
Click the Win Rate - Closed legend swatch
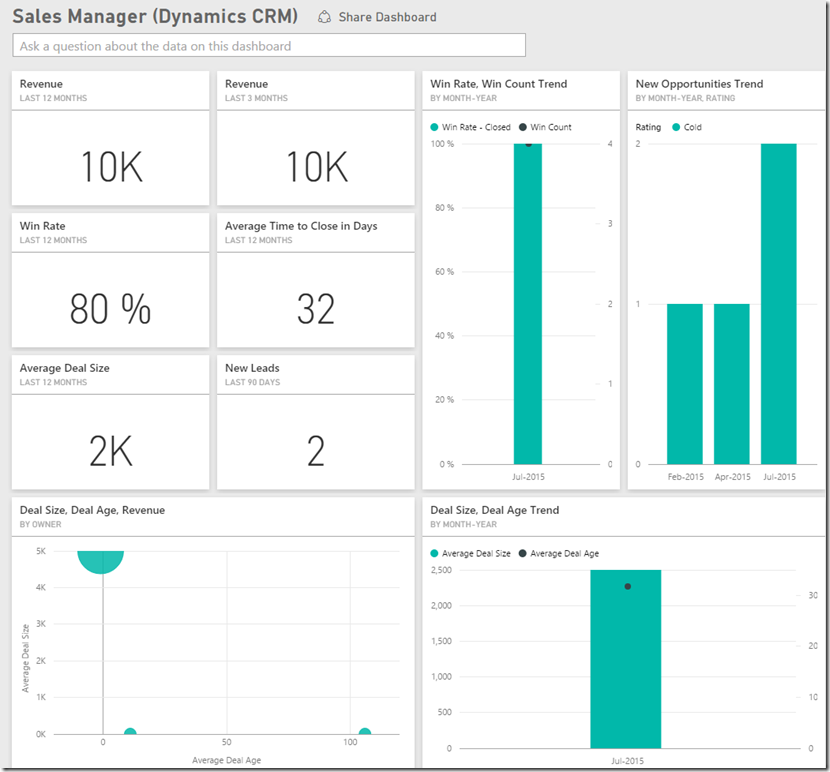434,127
